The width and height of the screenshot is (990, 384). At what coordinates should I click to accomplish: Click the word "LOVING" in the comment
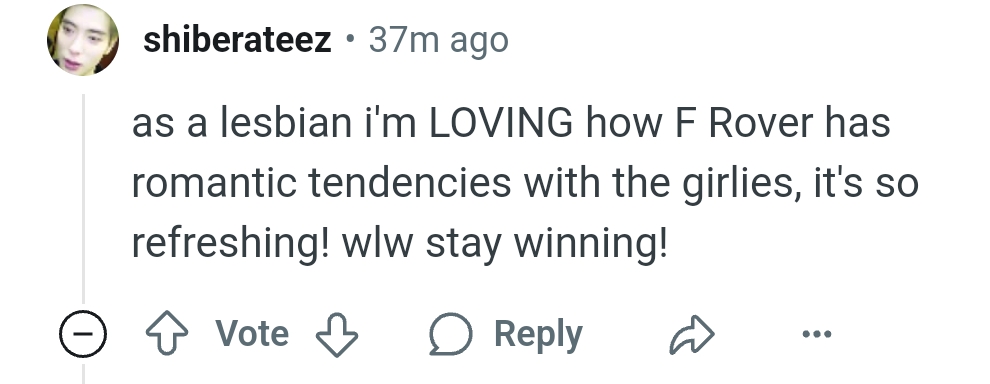click(501, 123)
